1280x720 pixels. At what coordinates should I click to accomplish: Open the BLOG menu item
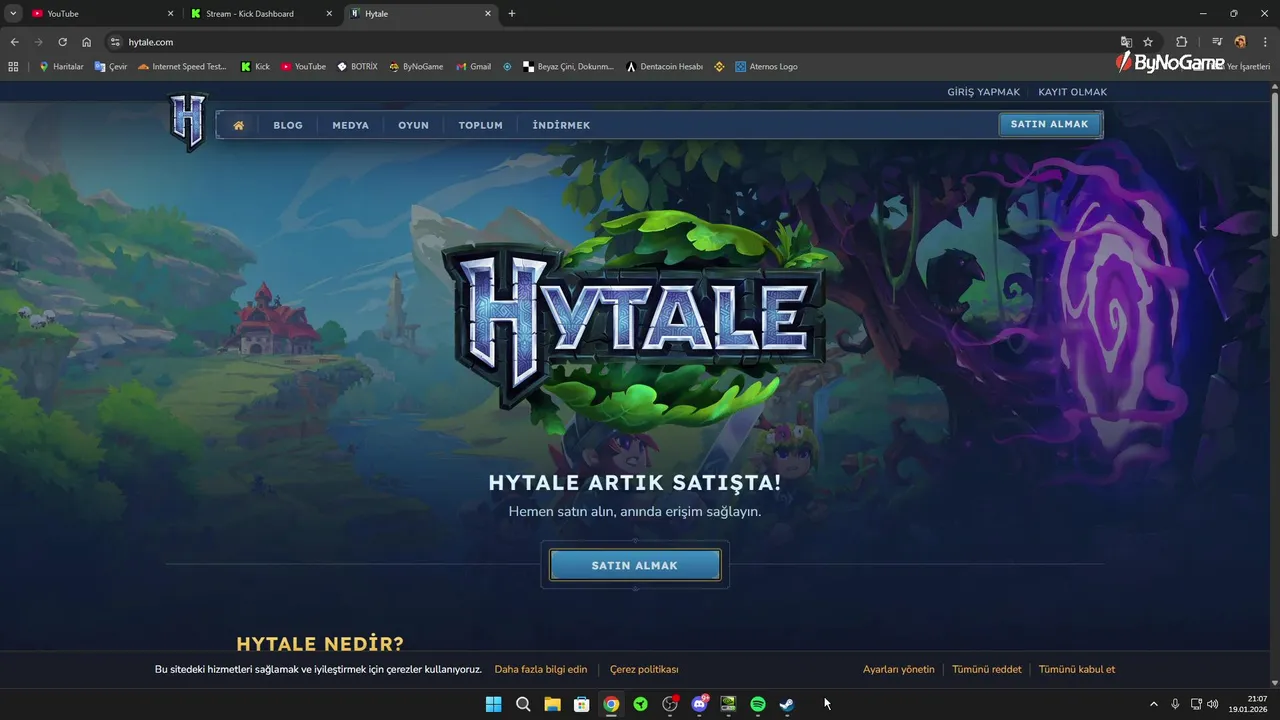tap(288, 126)
